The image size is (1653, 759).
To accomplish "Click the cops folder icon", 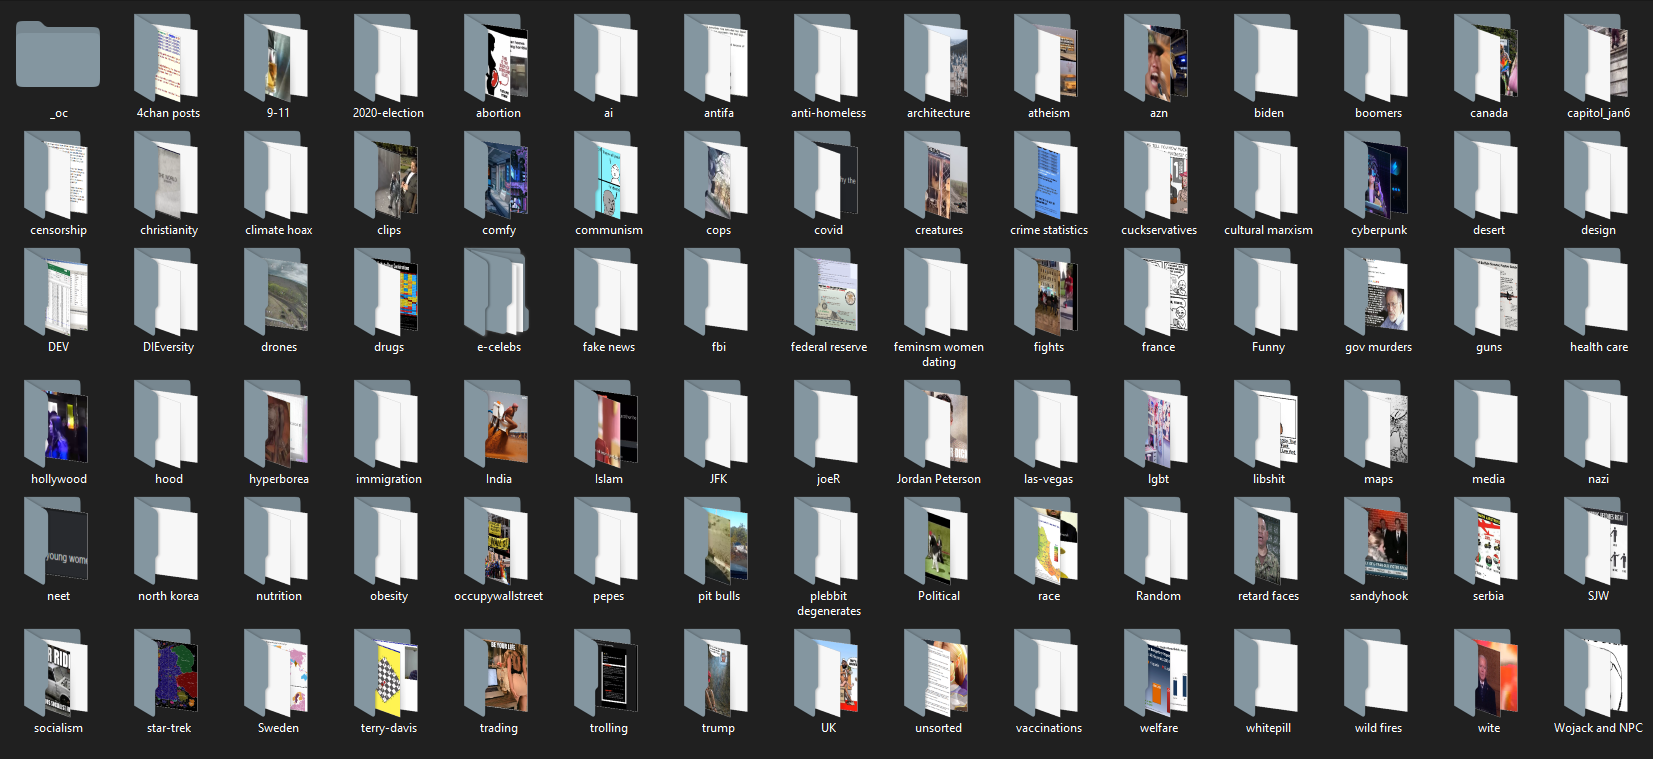I will point(717,175).
